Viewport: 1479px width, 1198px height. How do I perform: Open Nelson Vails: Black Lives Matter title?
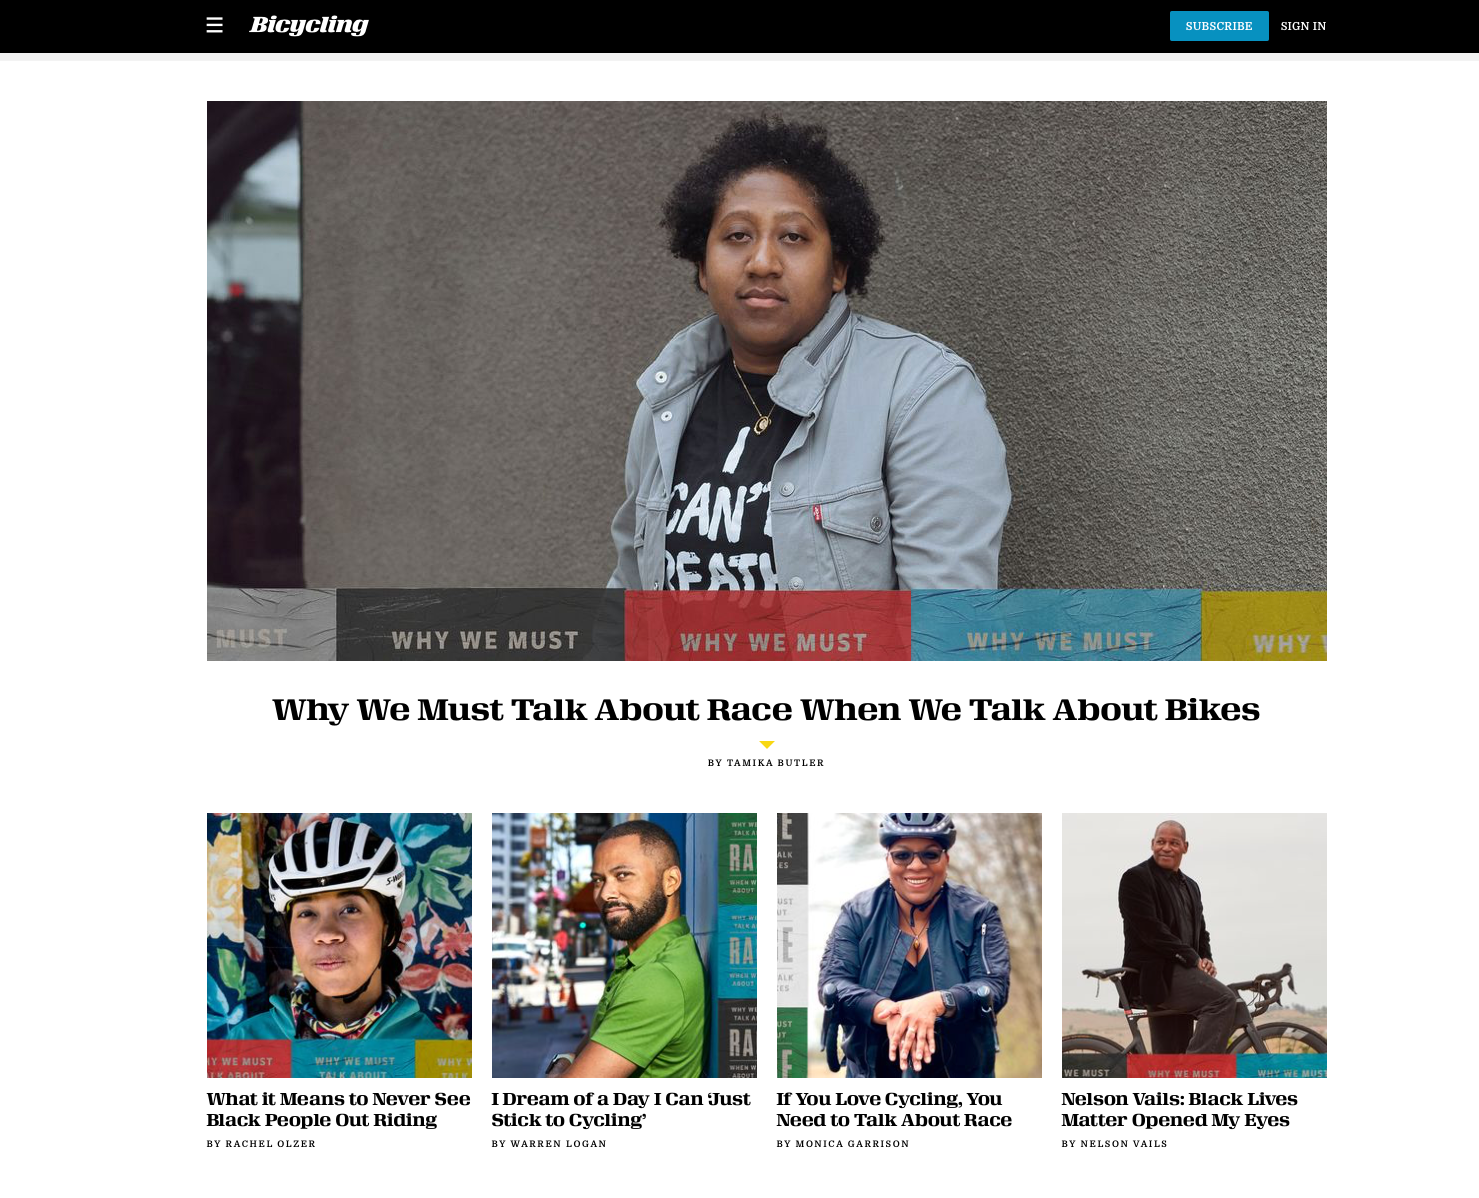pos(1180,1110)
